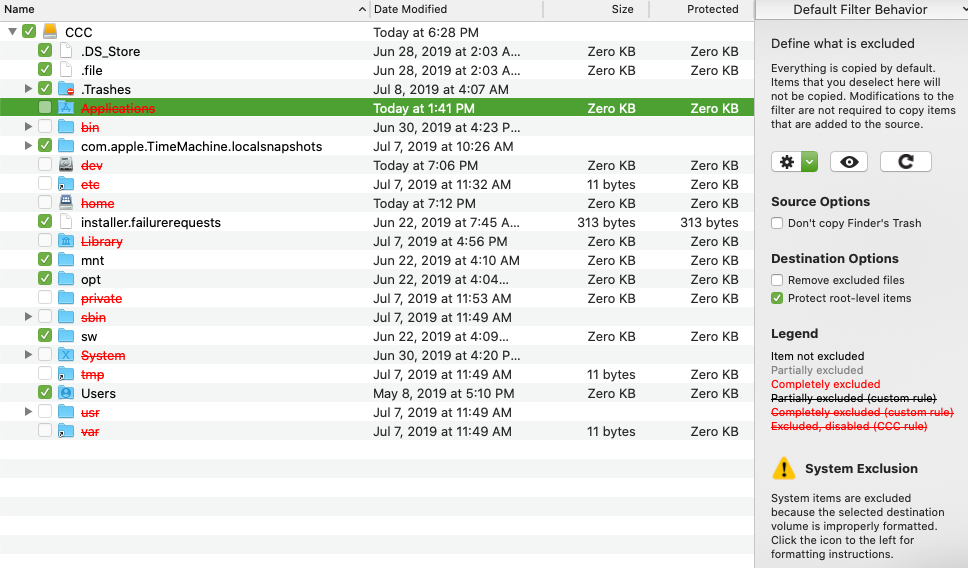Image resolution: width=968 pixels, height=568 pixels.
Task: Click the Users folder icon
Action: tap(66, 393)
